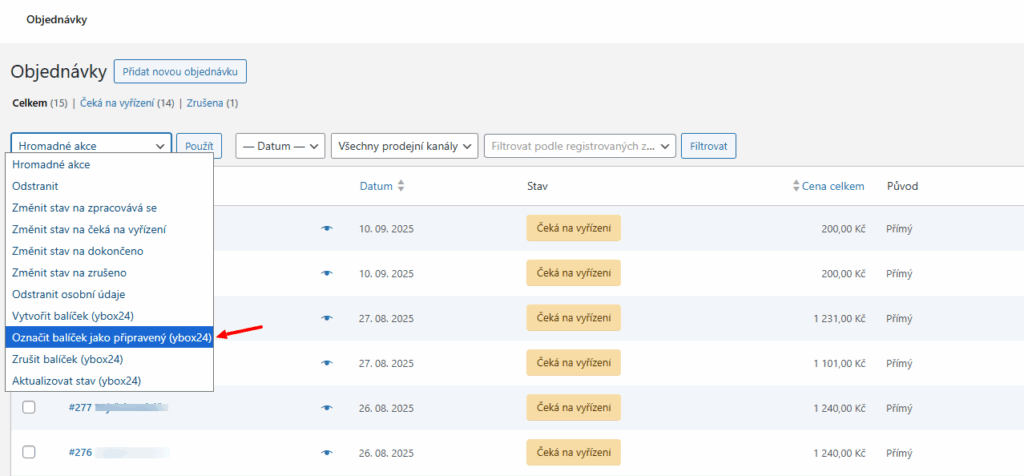Screen dimensions: 1024x476
Task: Click eye icon in the 1 101,00 Kč row
Action: pyautogui.click(x=326, y=363)
